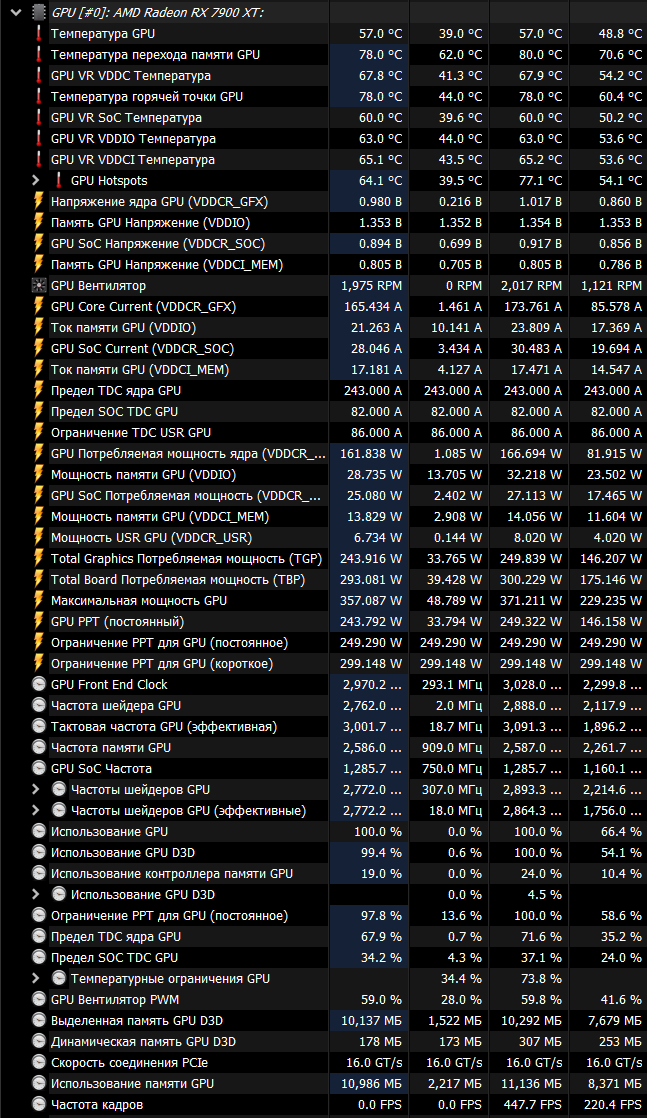Click gauge icon of Скорость соединения PCIe

click(x=39, y=1062)
